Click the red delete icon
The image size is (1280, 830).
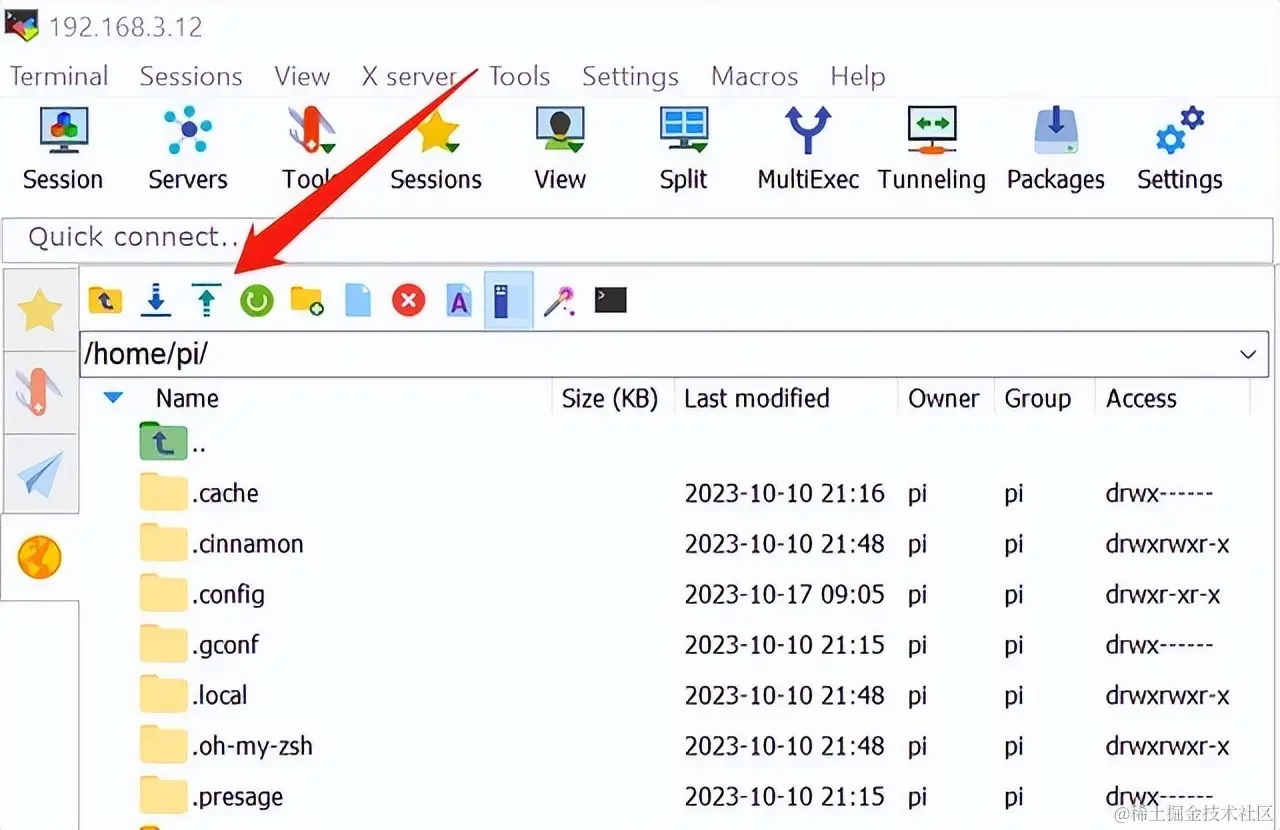tap(408, 300)
